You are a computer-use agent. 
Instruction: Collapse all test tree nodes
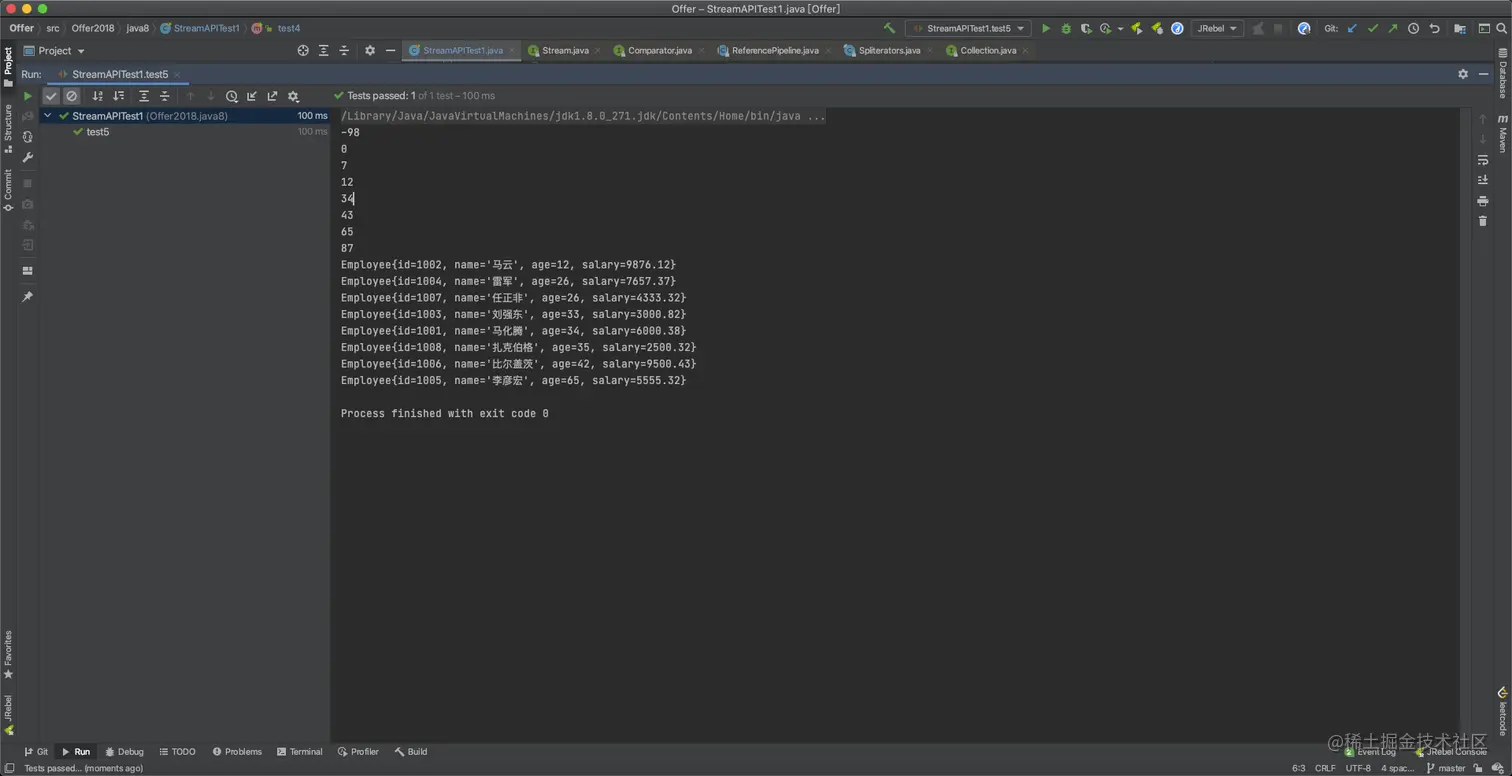[x=165, y=96]
